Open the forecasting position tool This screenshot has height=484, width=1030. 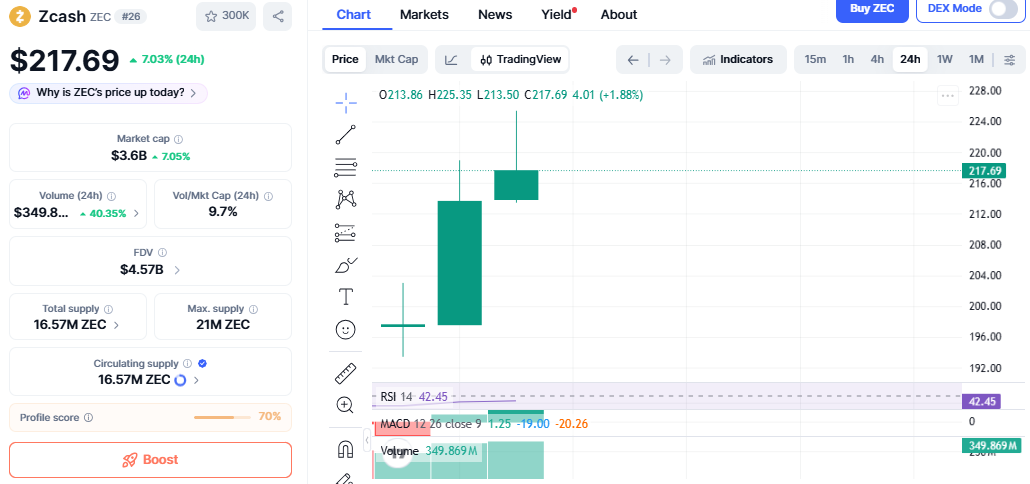coord(346,232)
